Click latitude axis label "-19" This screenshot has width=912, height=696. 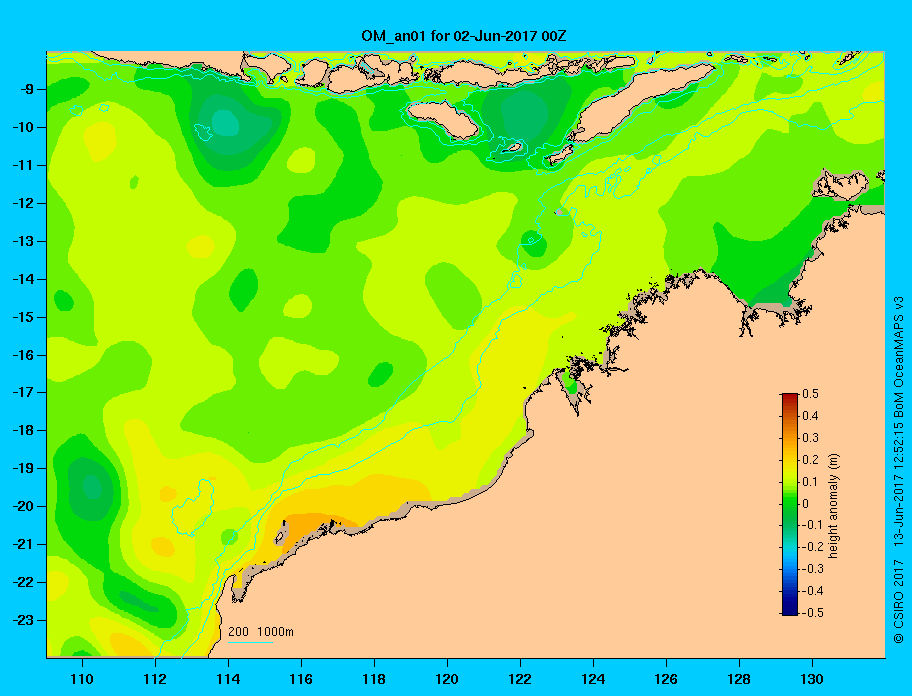point(22,469)
